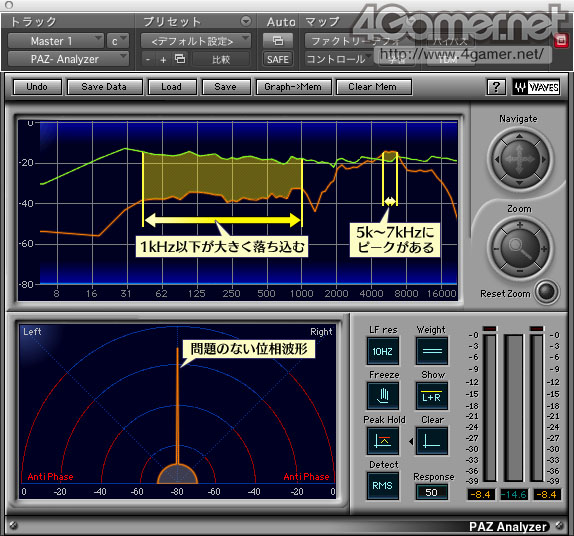
Task: Click the screw icon at bottom right
Action: (560, 525)
